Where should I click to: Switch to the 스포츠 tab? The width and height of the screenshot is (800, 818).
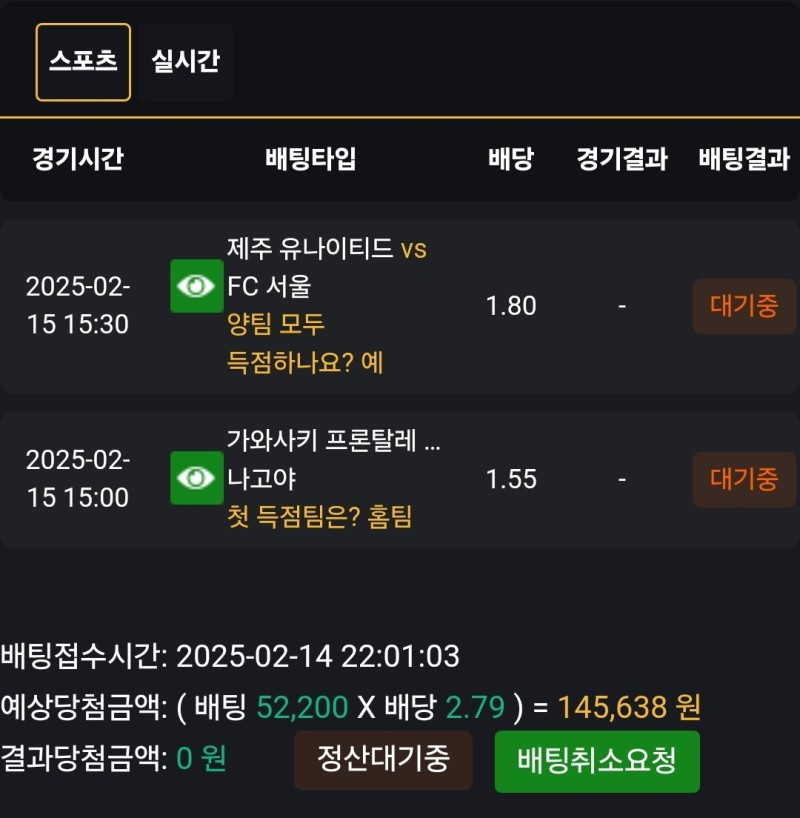(83, 62)
